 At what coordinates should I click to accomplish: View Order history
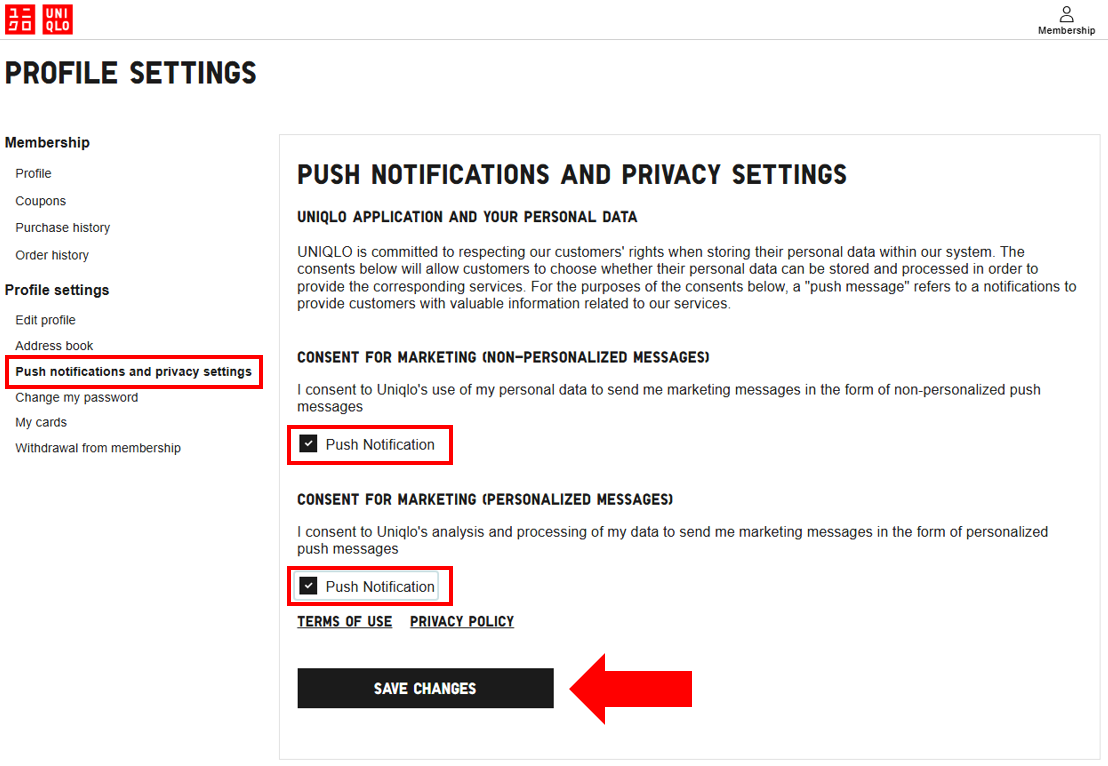coord(52,255)
